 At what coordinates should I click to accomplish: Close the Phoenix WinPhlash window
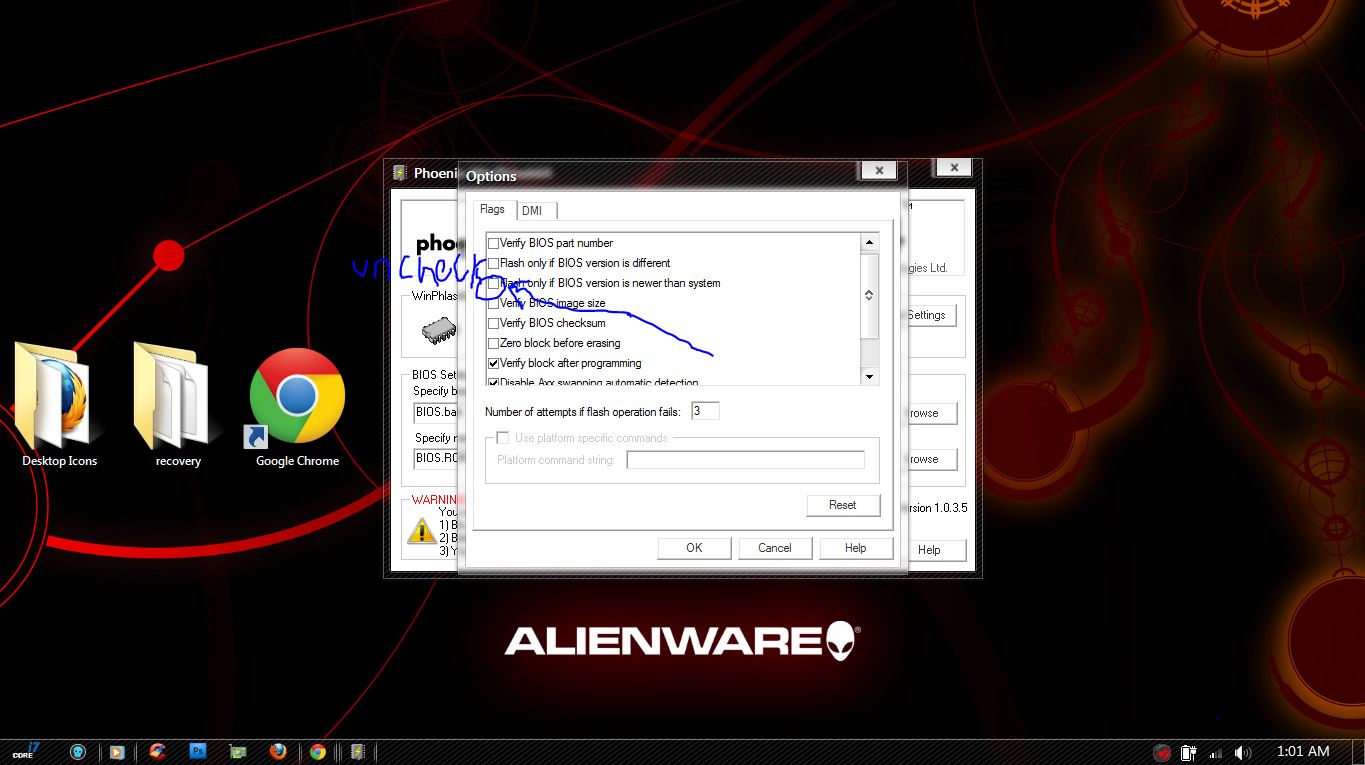pyautogui.click(x=954, y=168)
